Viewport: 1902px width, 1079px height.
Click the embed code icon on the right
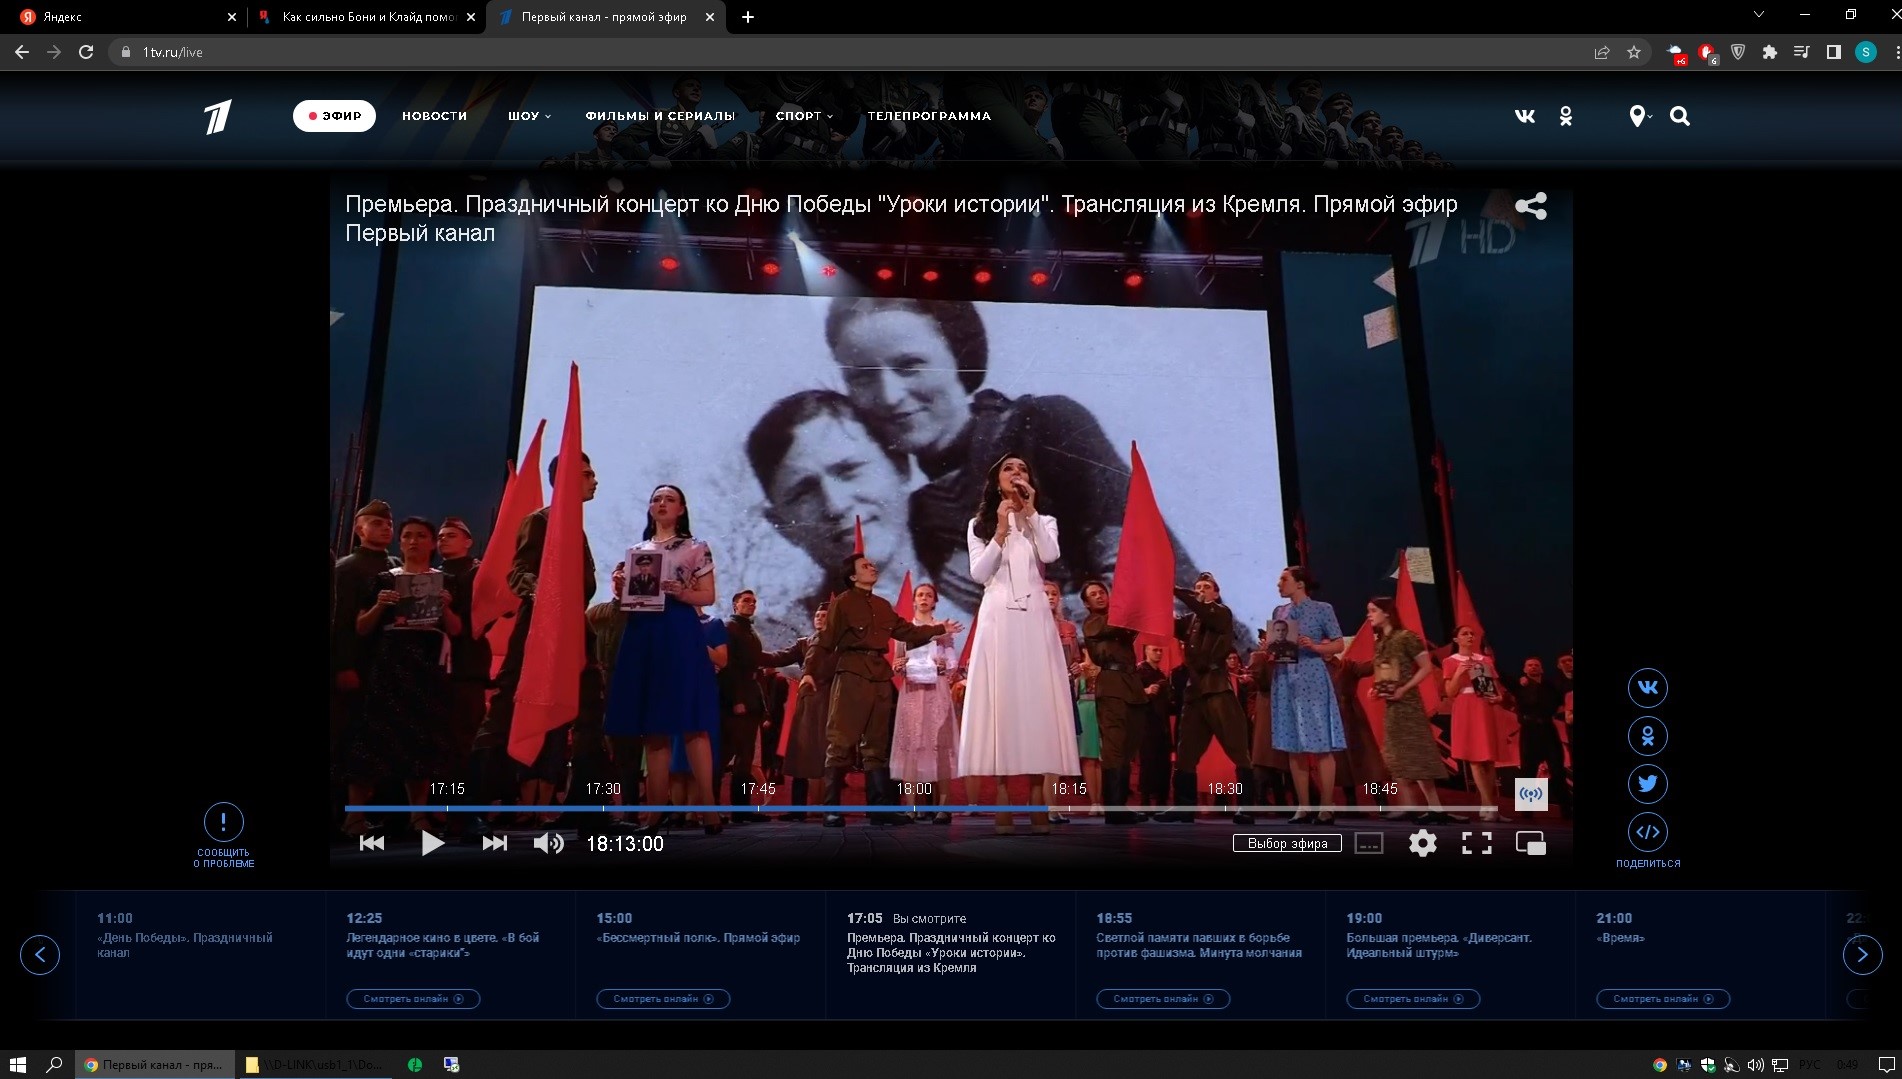coord(1647,832)
